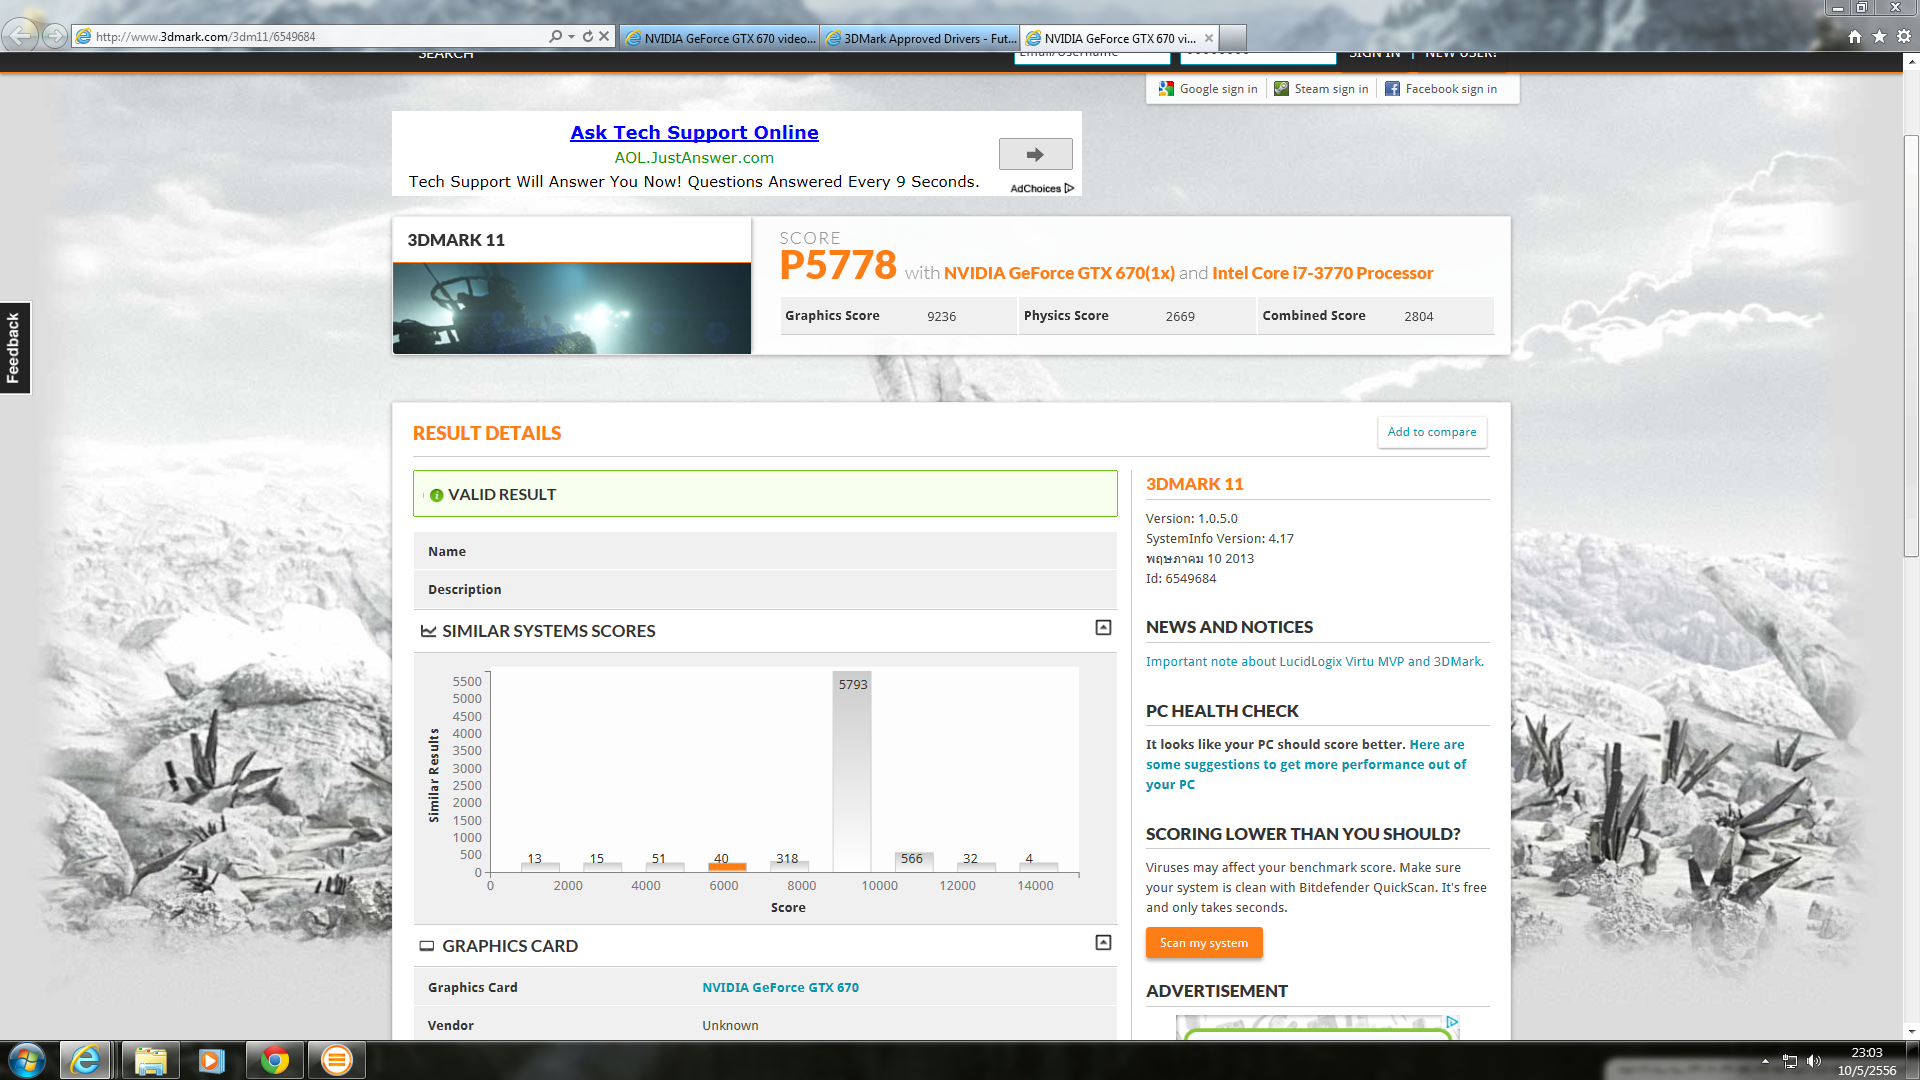Open the address bar autocomplete dropdown arrow
The image size is (1920, 1080).
pyautogui.click(x=571, y=36)
